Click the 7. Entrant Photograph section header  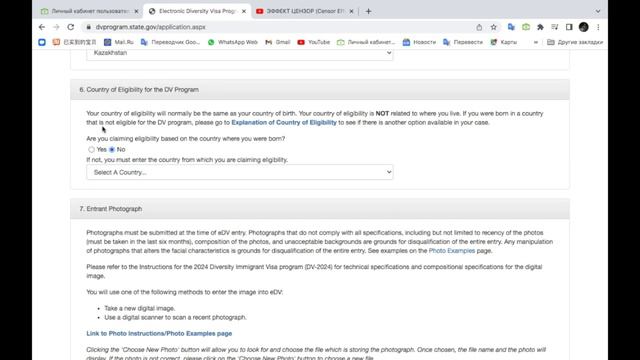[320, 209]
